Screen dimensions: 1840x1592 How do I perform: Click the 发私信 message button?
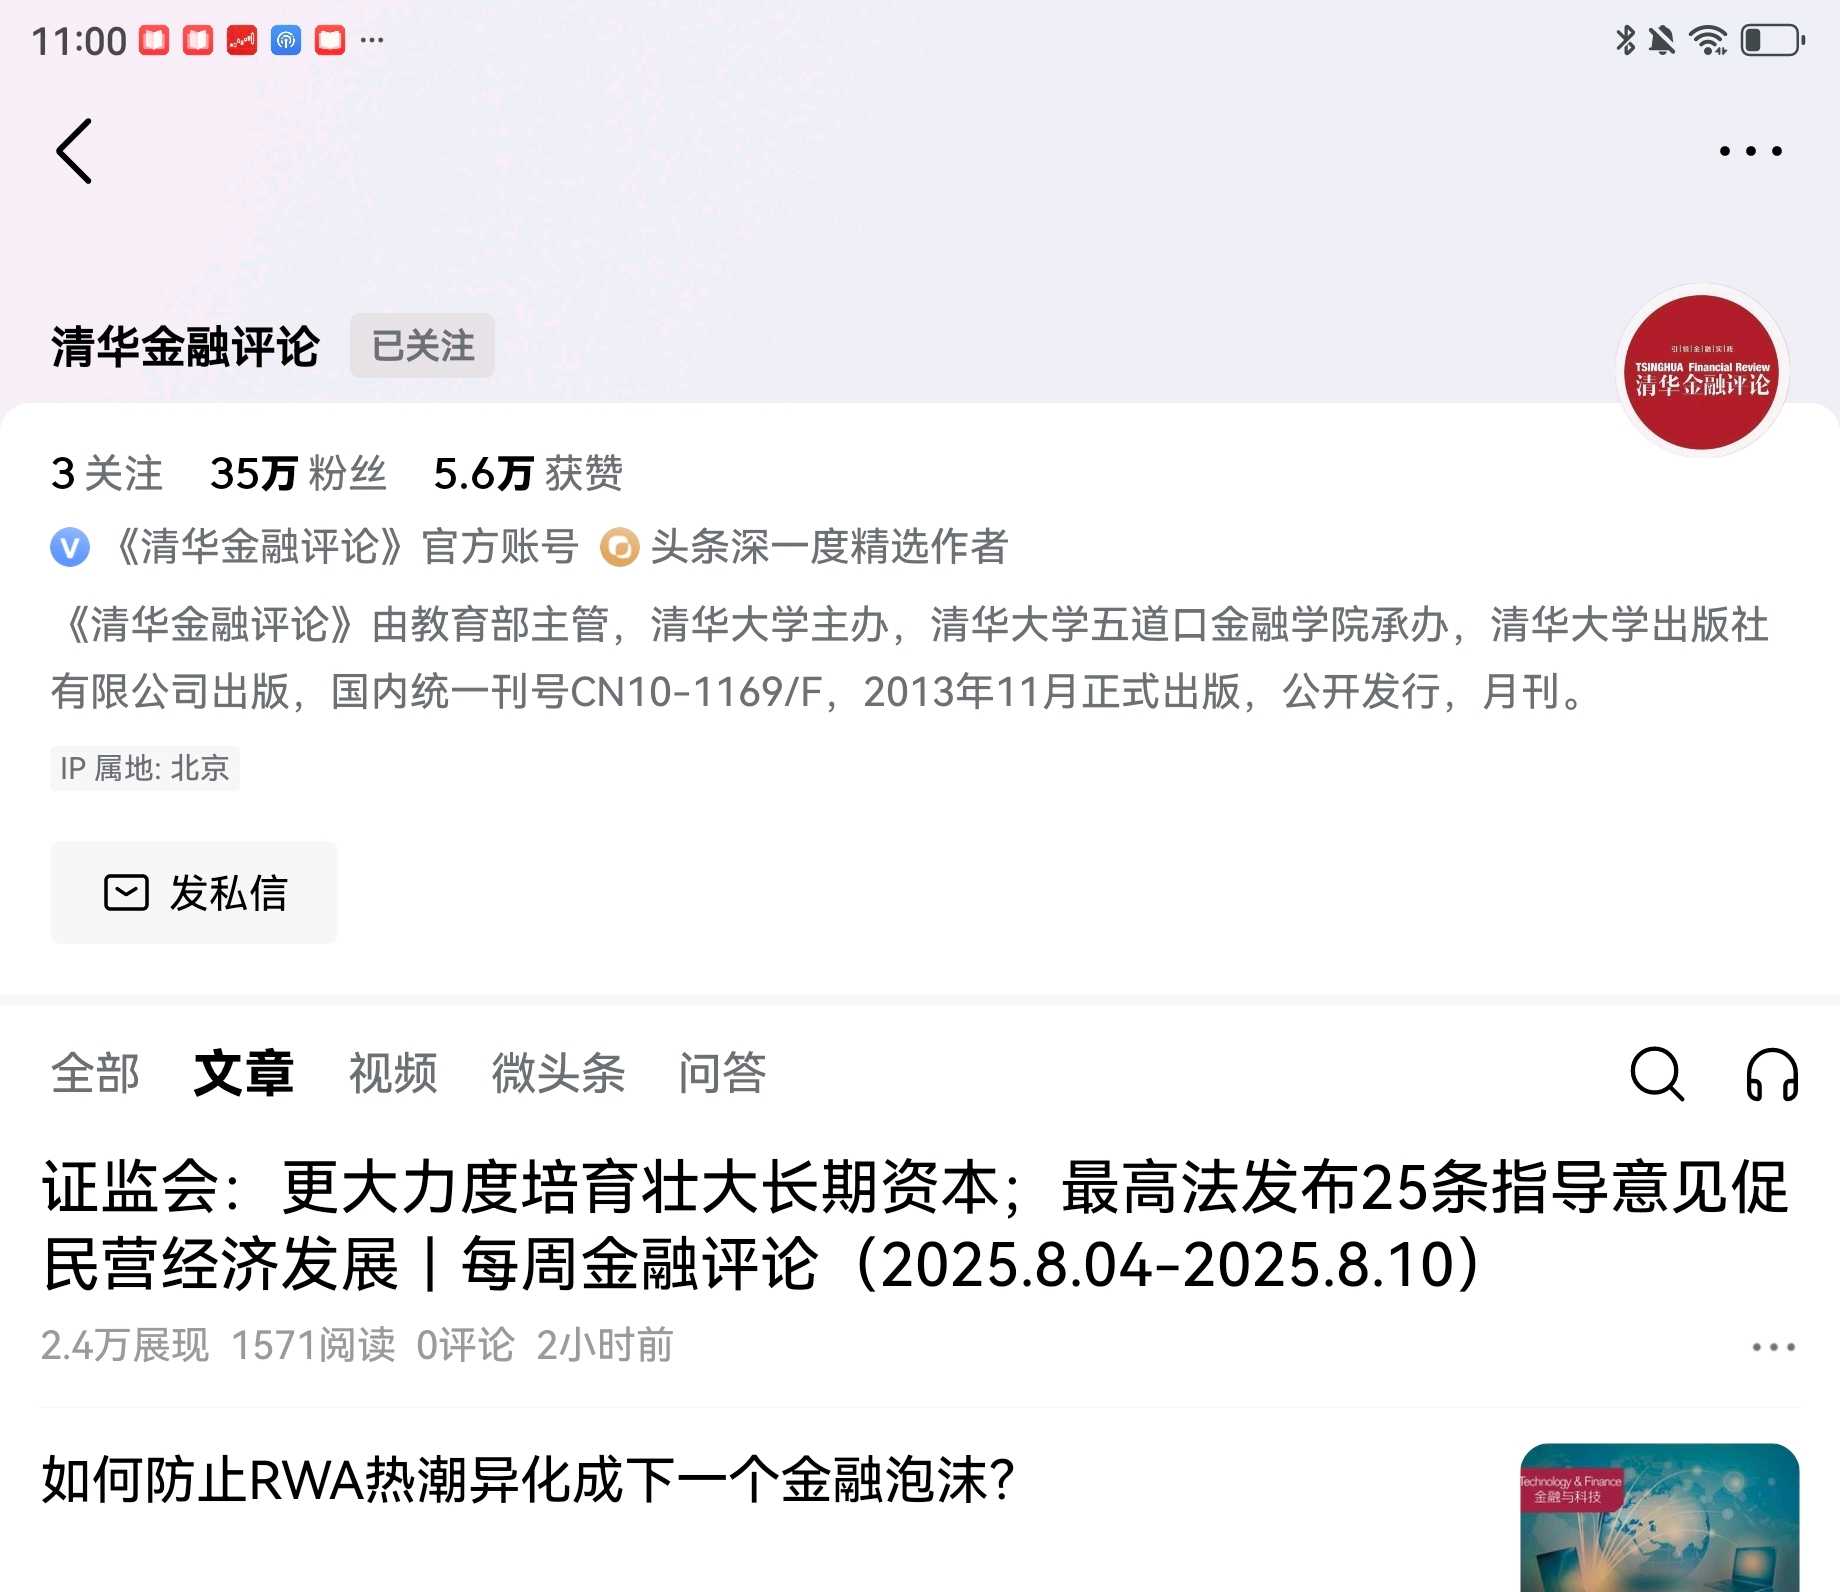coord(194,892)
